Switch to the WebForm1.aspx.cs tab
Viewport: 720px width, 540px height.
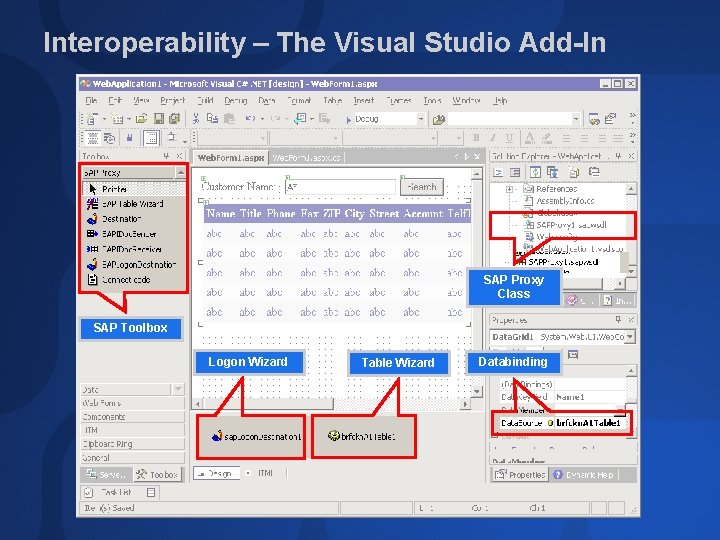(x=306, y=158)
